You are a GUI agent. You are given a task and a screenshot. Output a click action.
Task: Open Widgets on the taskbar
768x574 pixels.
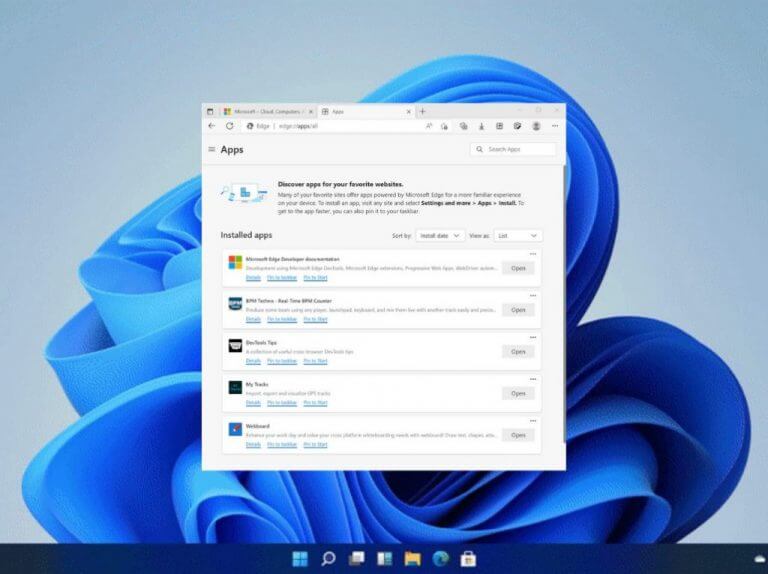point(384,559)
